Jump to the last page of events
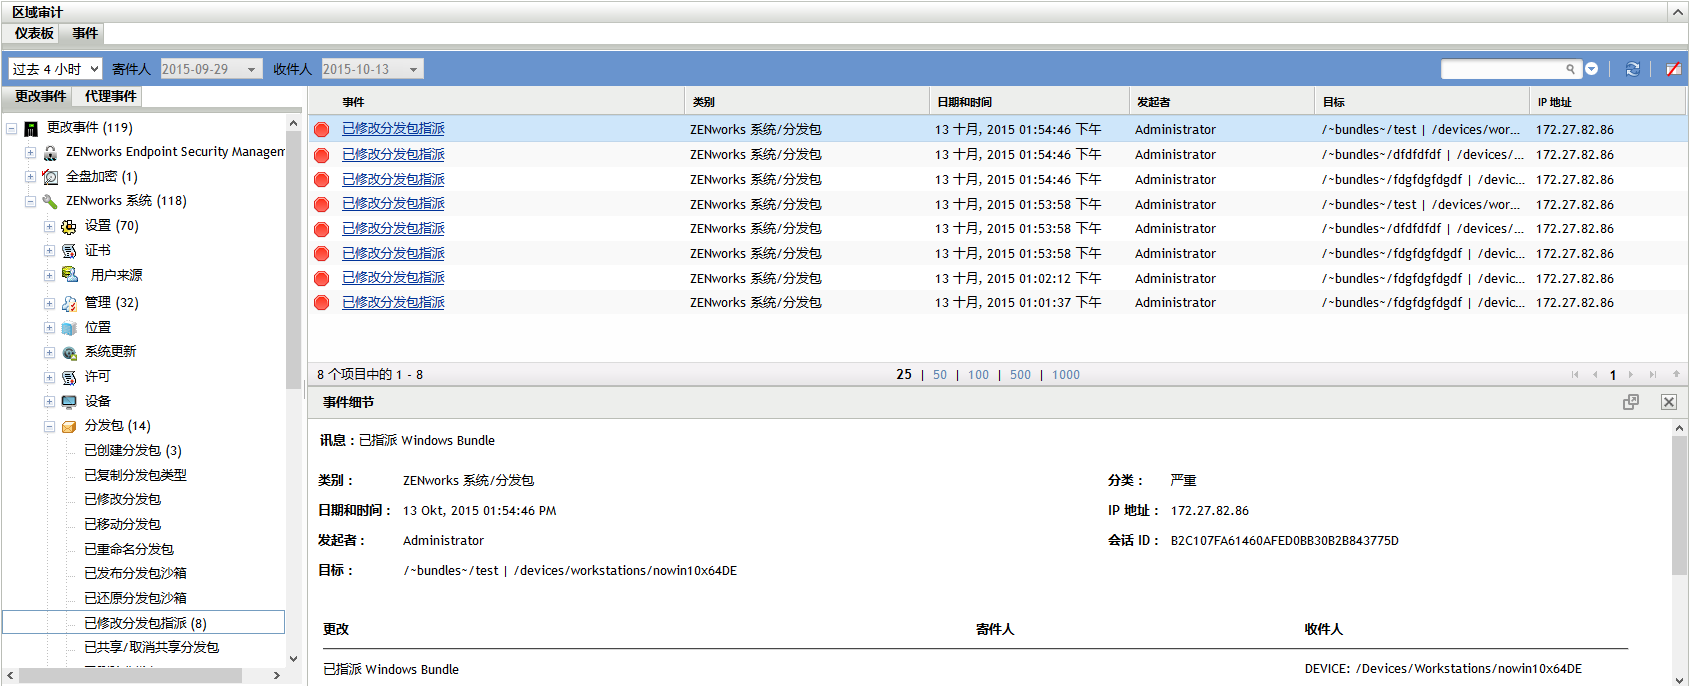The width and height of the screenshot is (1691, 686). coord(1653,375)
